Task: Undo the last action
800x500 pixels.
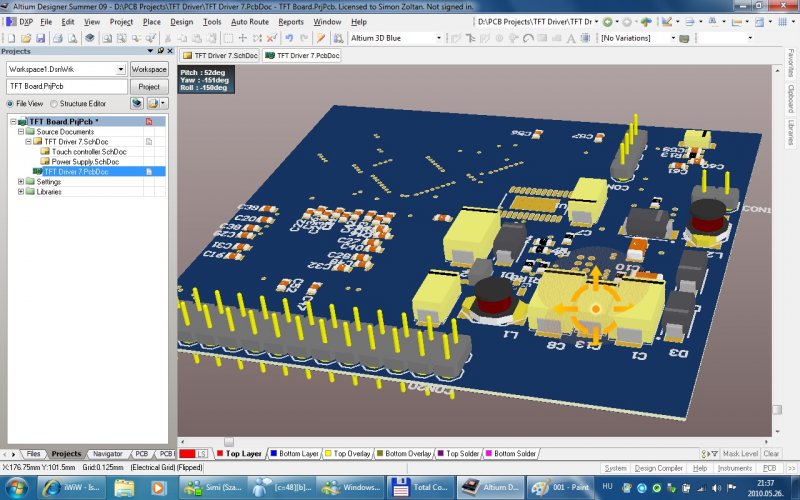Action: tap(289, 38)
